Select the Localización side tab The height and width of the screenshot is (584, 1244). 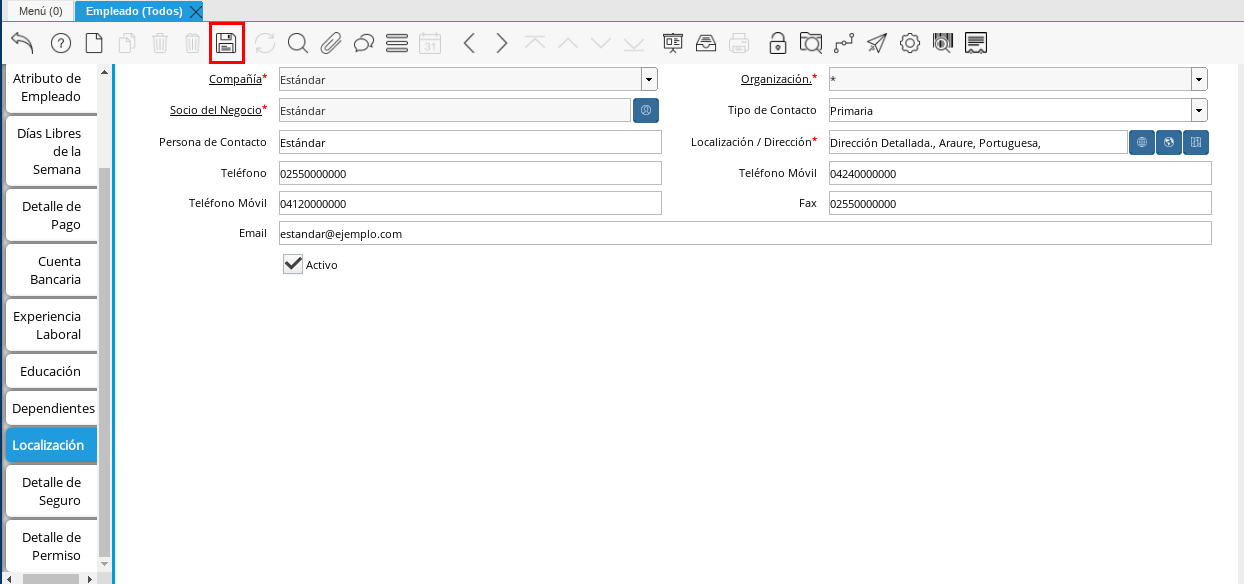click(x=51, y=445)
